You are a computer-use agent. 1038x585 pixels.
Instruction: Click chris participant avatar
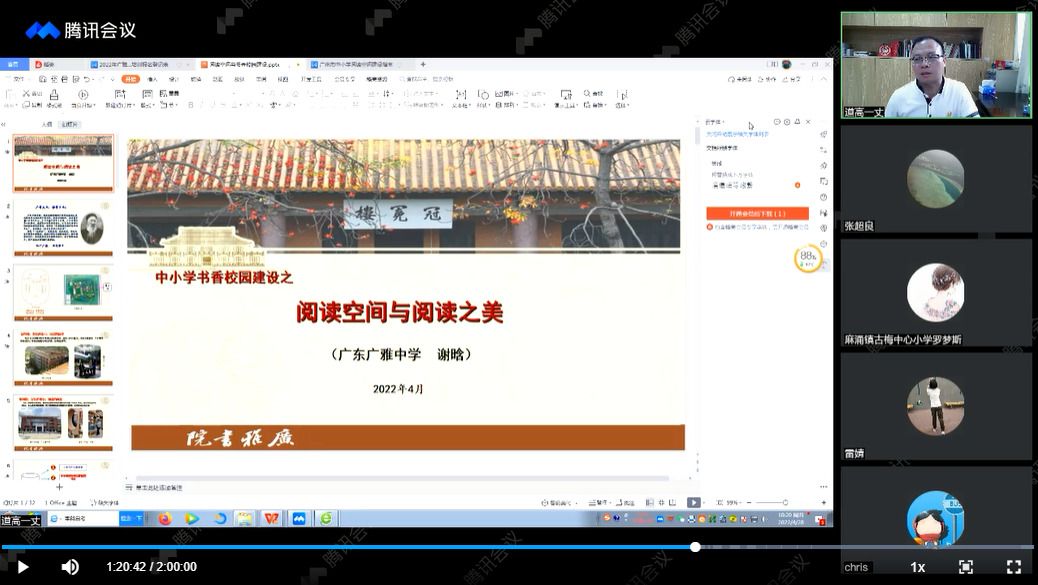coord(935,519)
